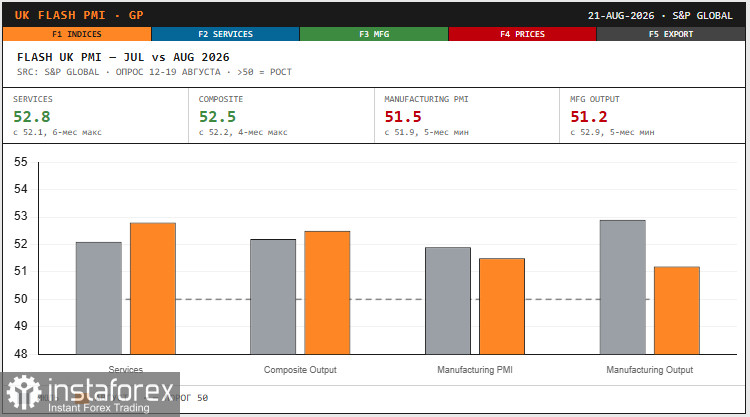This screenshot has height=417, width=750.
Task: Click the title FLASH UK PMI – JUL vs AUG 2026
Action: [x=123, y=57]
